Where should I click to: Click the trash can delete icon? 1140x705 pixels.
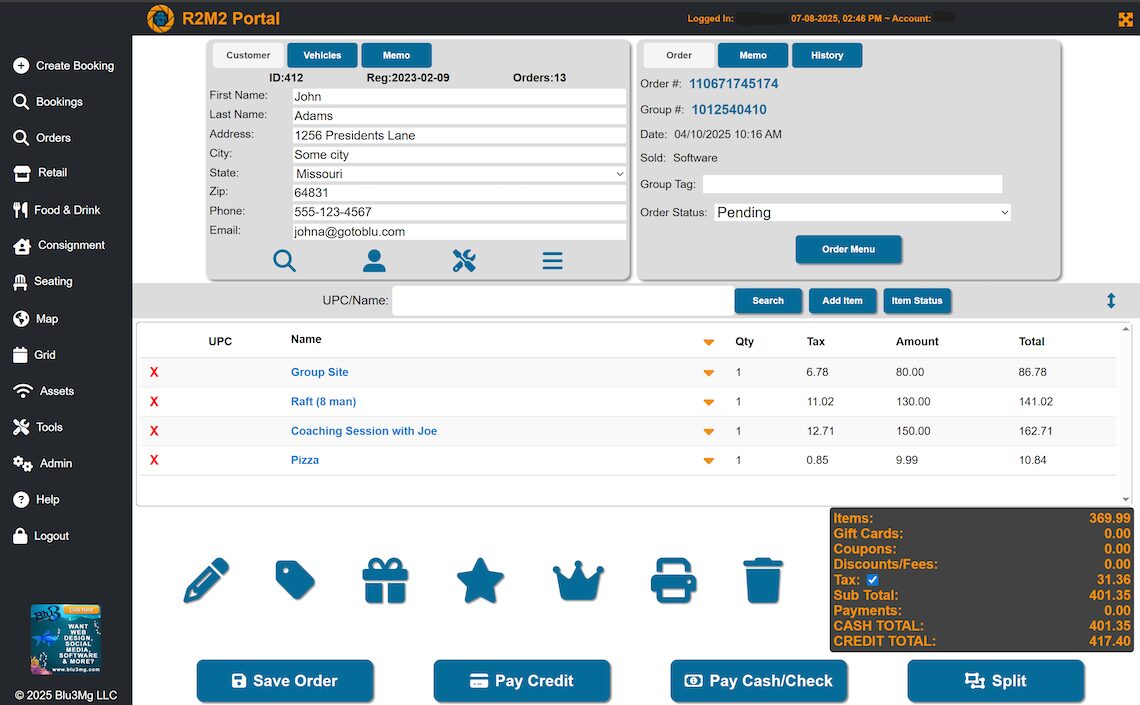click(761, 580)
